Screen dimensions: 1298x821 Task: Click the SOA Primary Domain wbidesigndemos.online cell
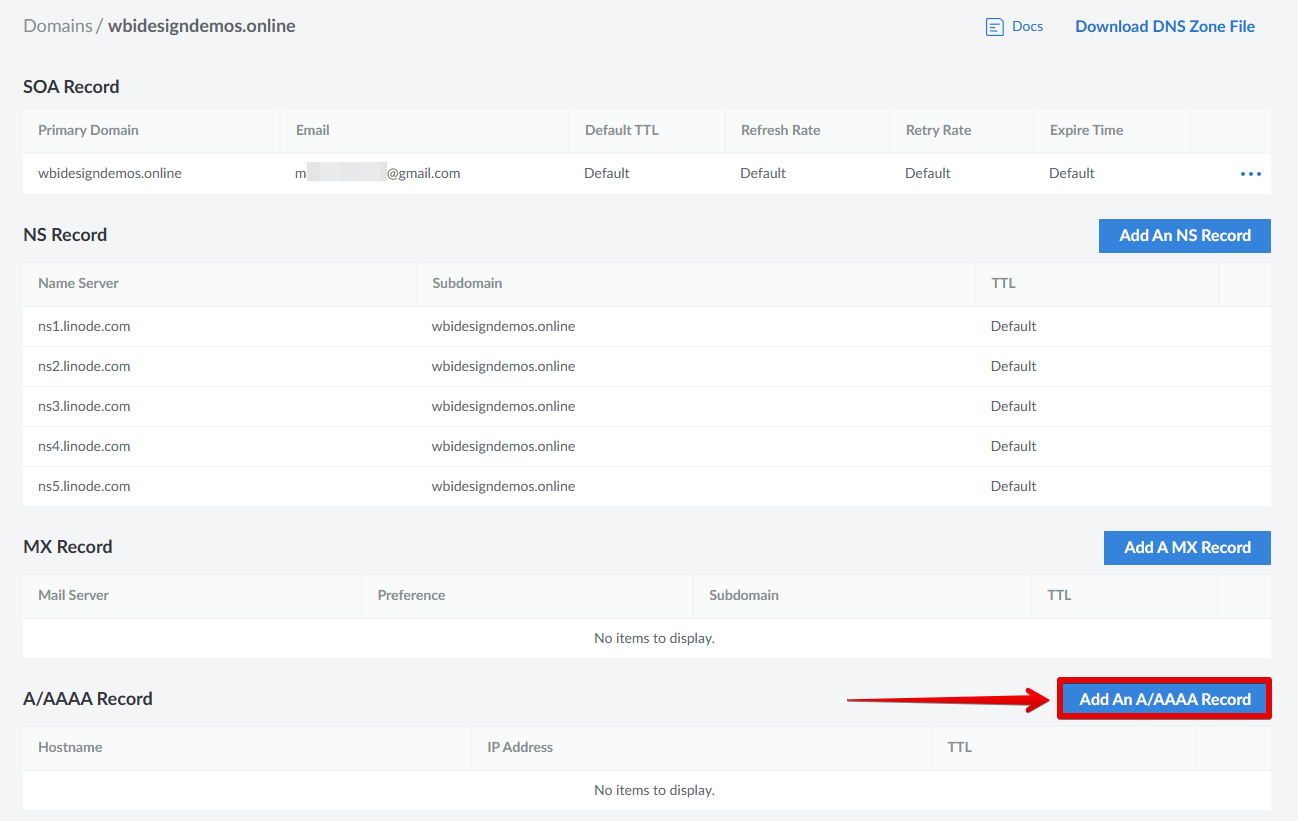click(x=110, y=173)
